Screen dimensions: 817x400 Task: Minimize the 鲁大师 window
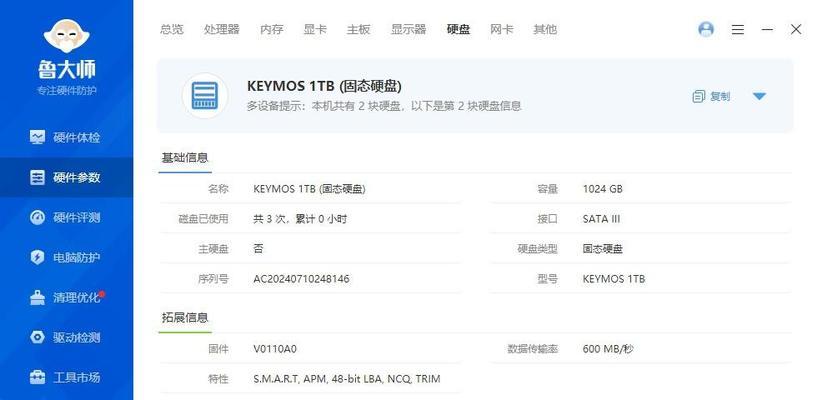767,30
